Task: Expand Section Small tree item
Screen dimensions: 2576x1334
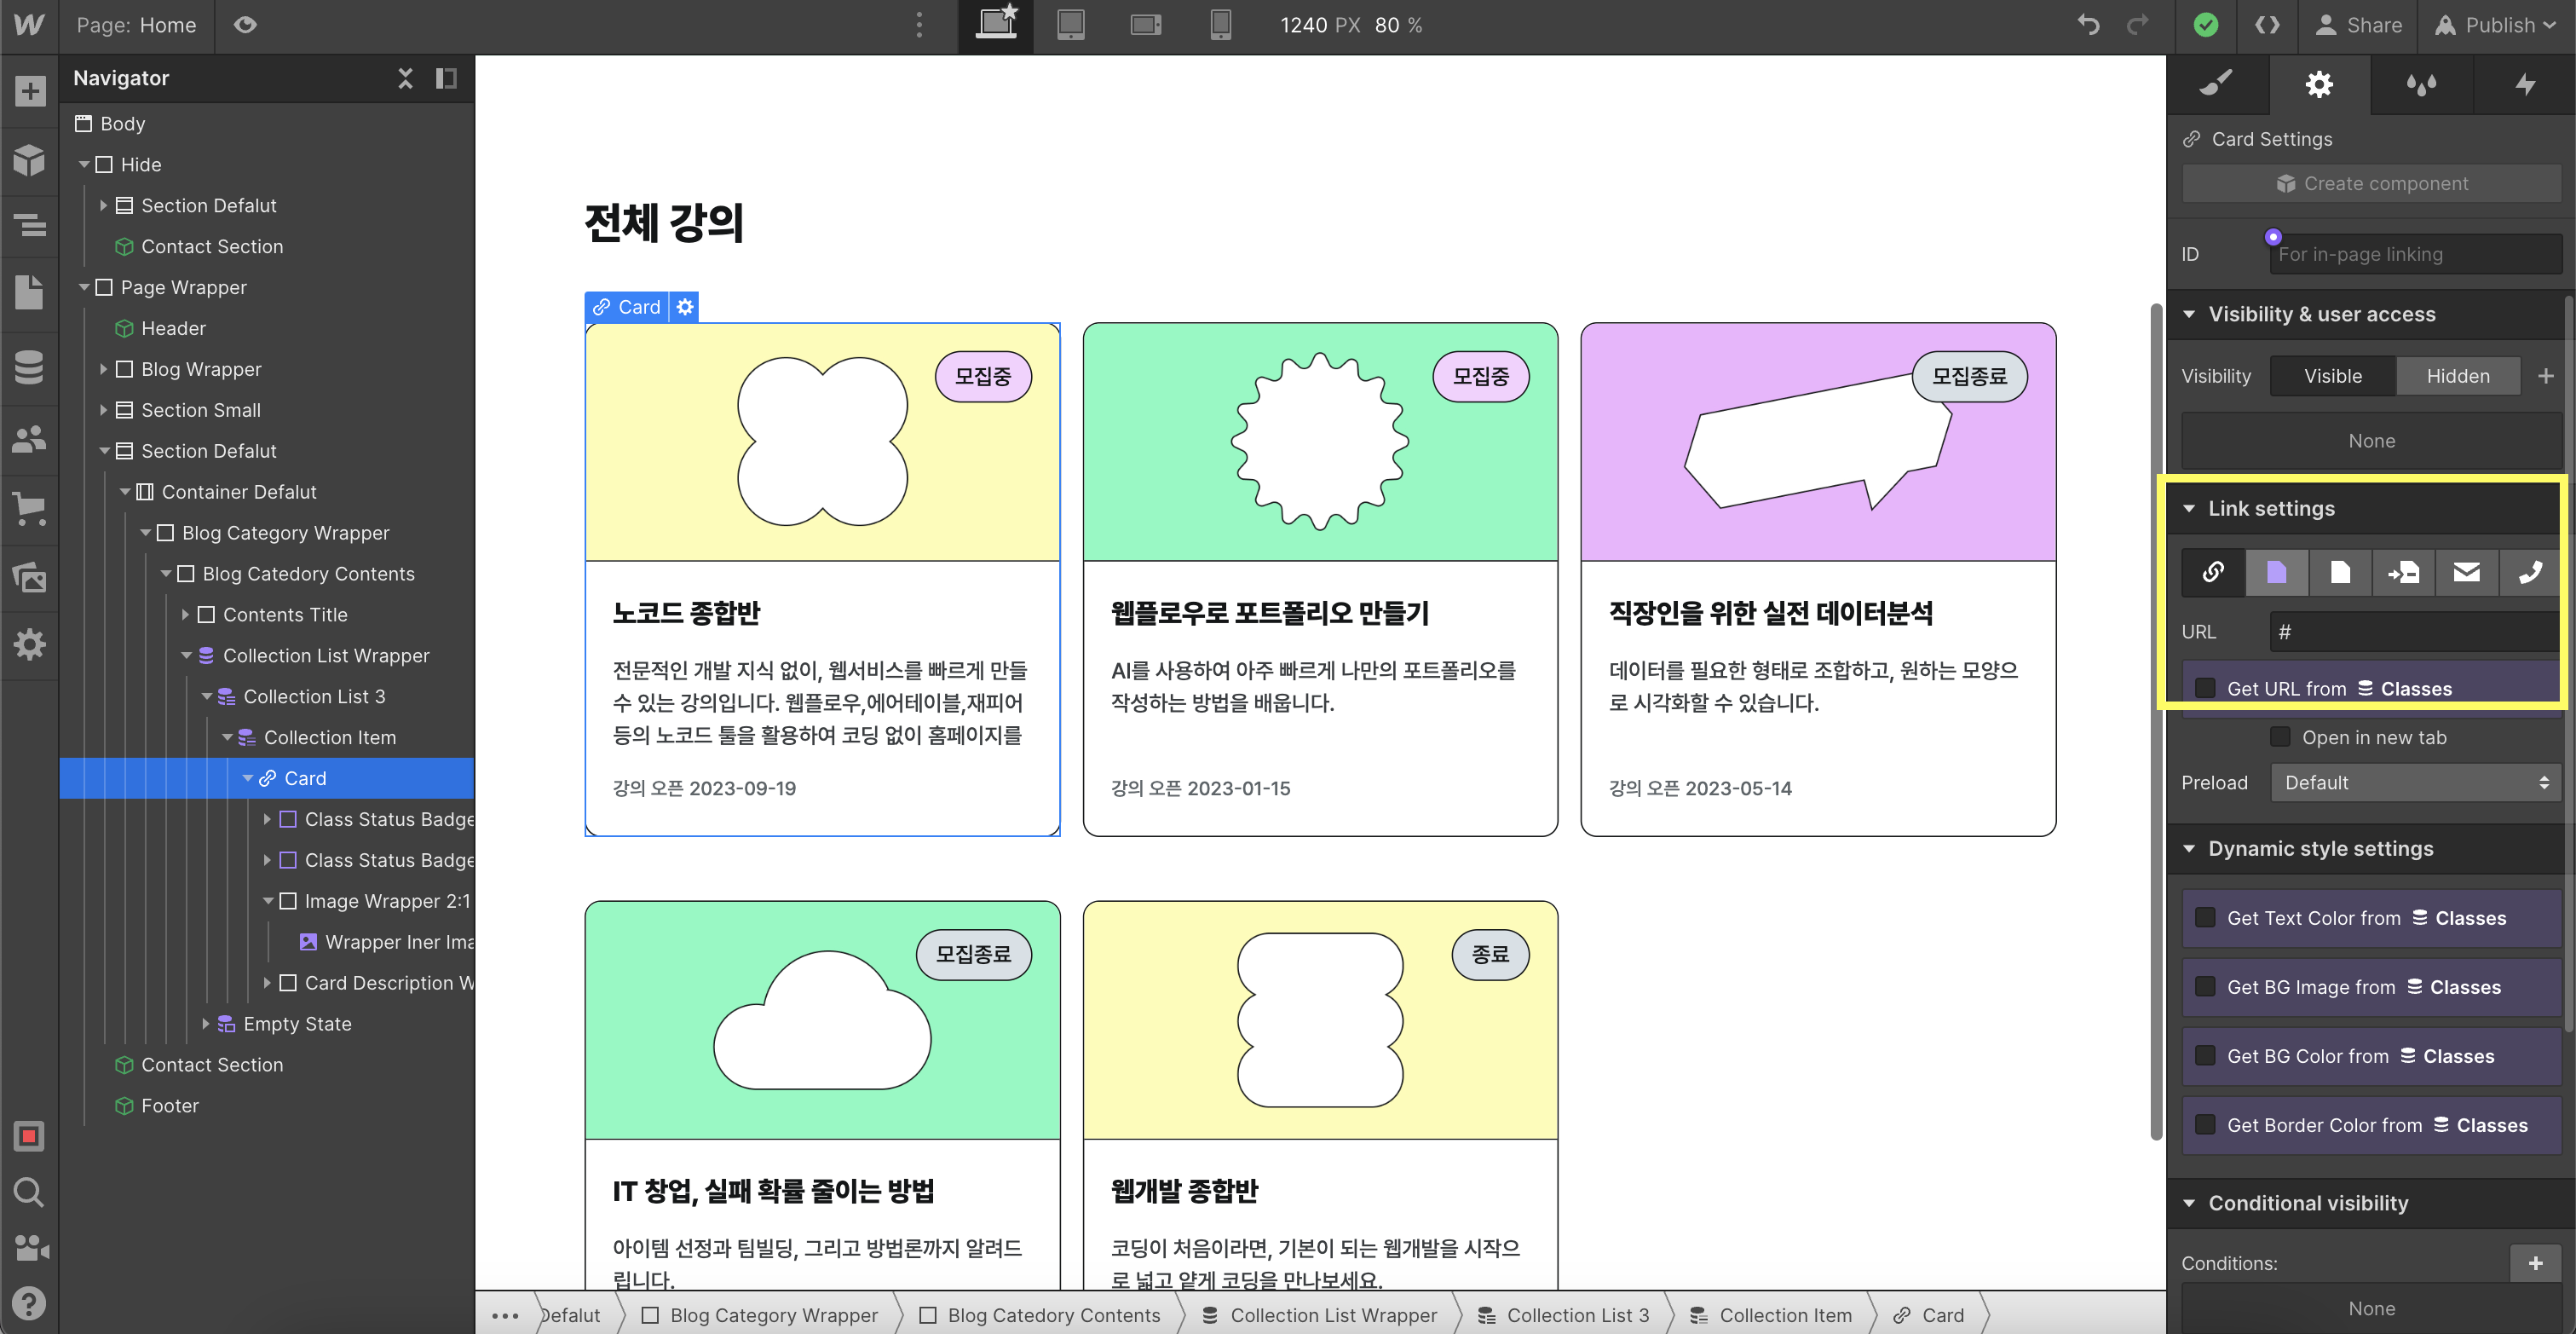Action: pyautogui.click(x=103, y=410)
